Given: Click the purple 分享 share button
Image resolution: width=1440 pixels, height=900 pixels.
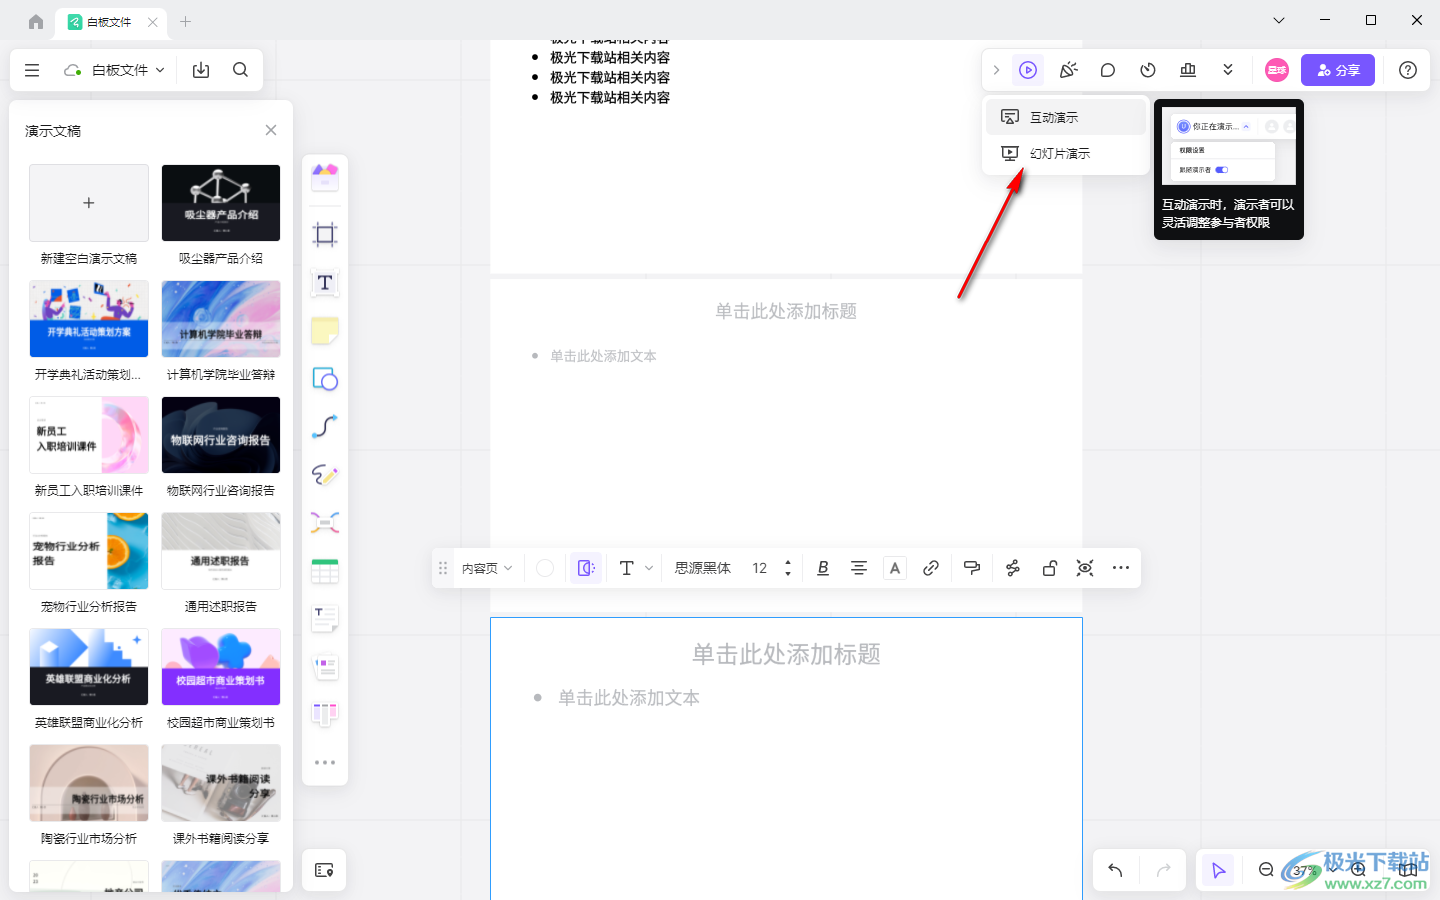Looking at the screenshot, I should [x=1338, y=70].
